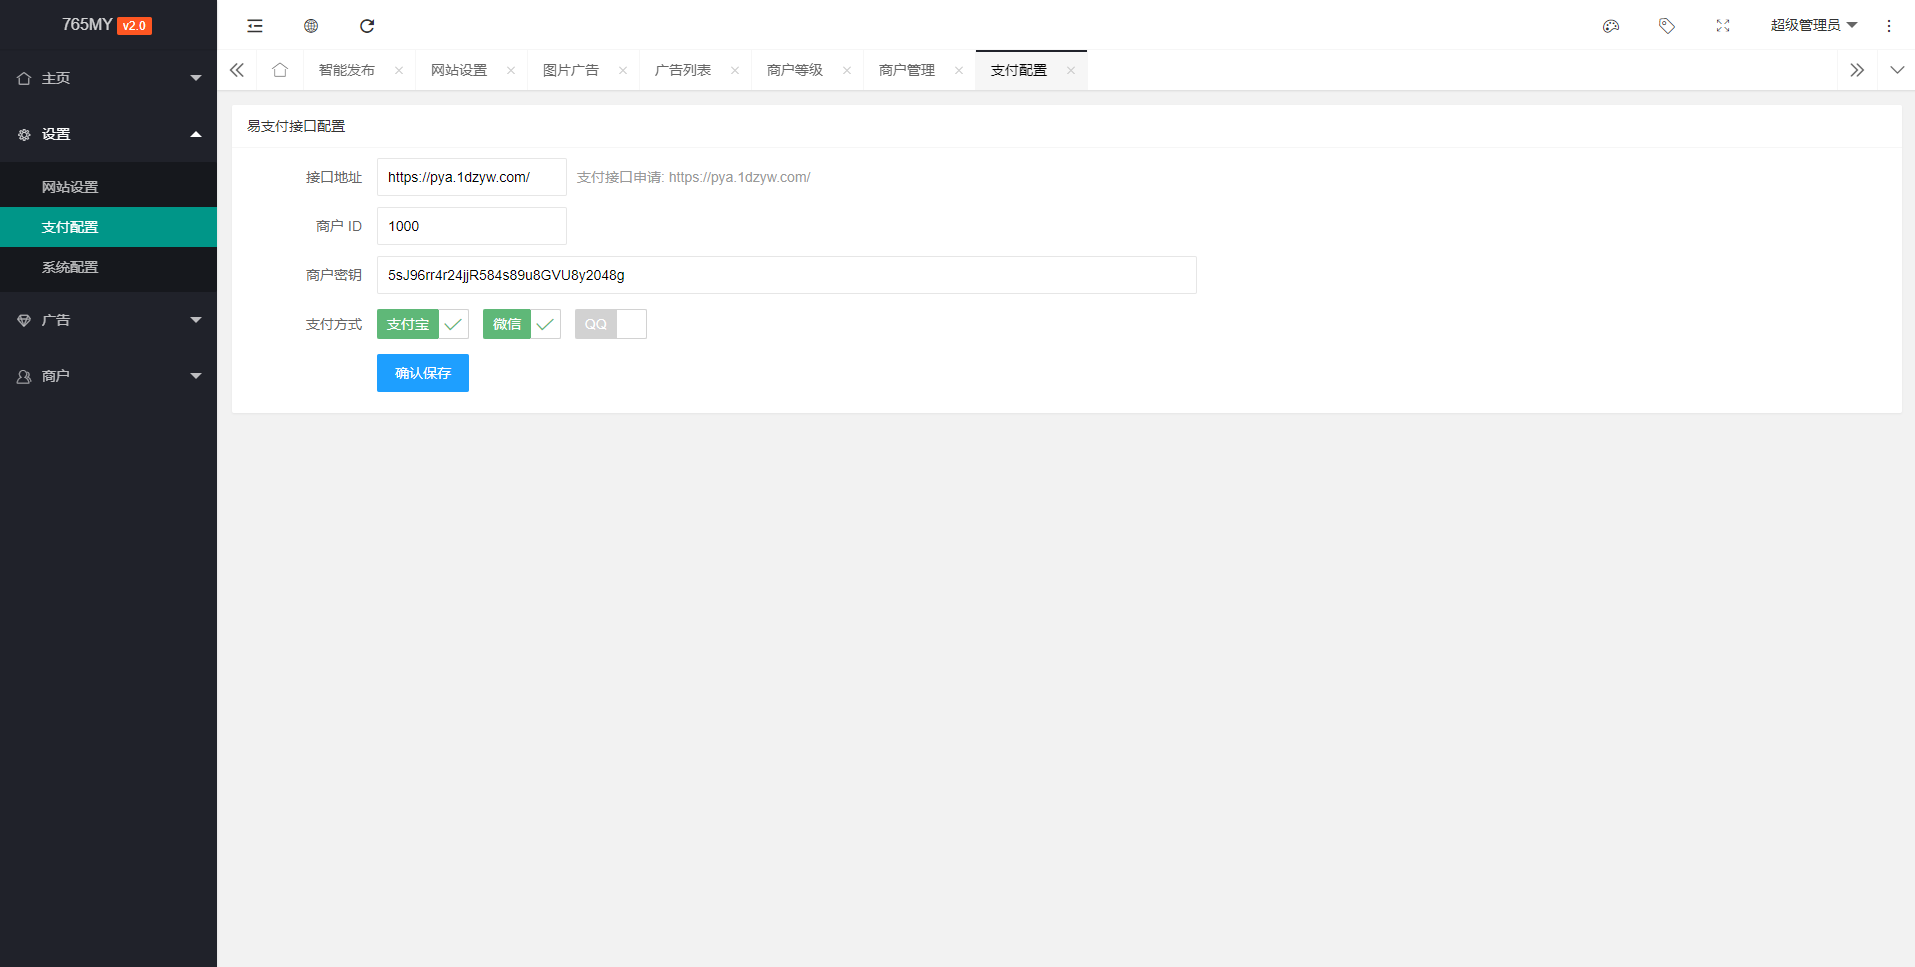Open the 超级管理员 account dropdown
Image resolution: width=1915 pixels, height=967 pixels.
1814,24
